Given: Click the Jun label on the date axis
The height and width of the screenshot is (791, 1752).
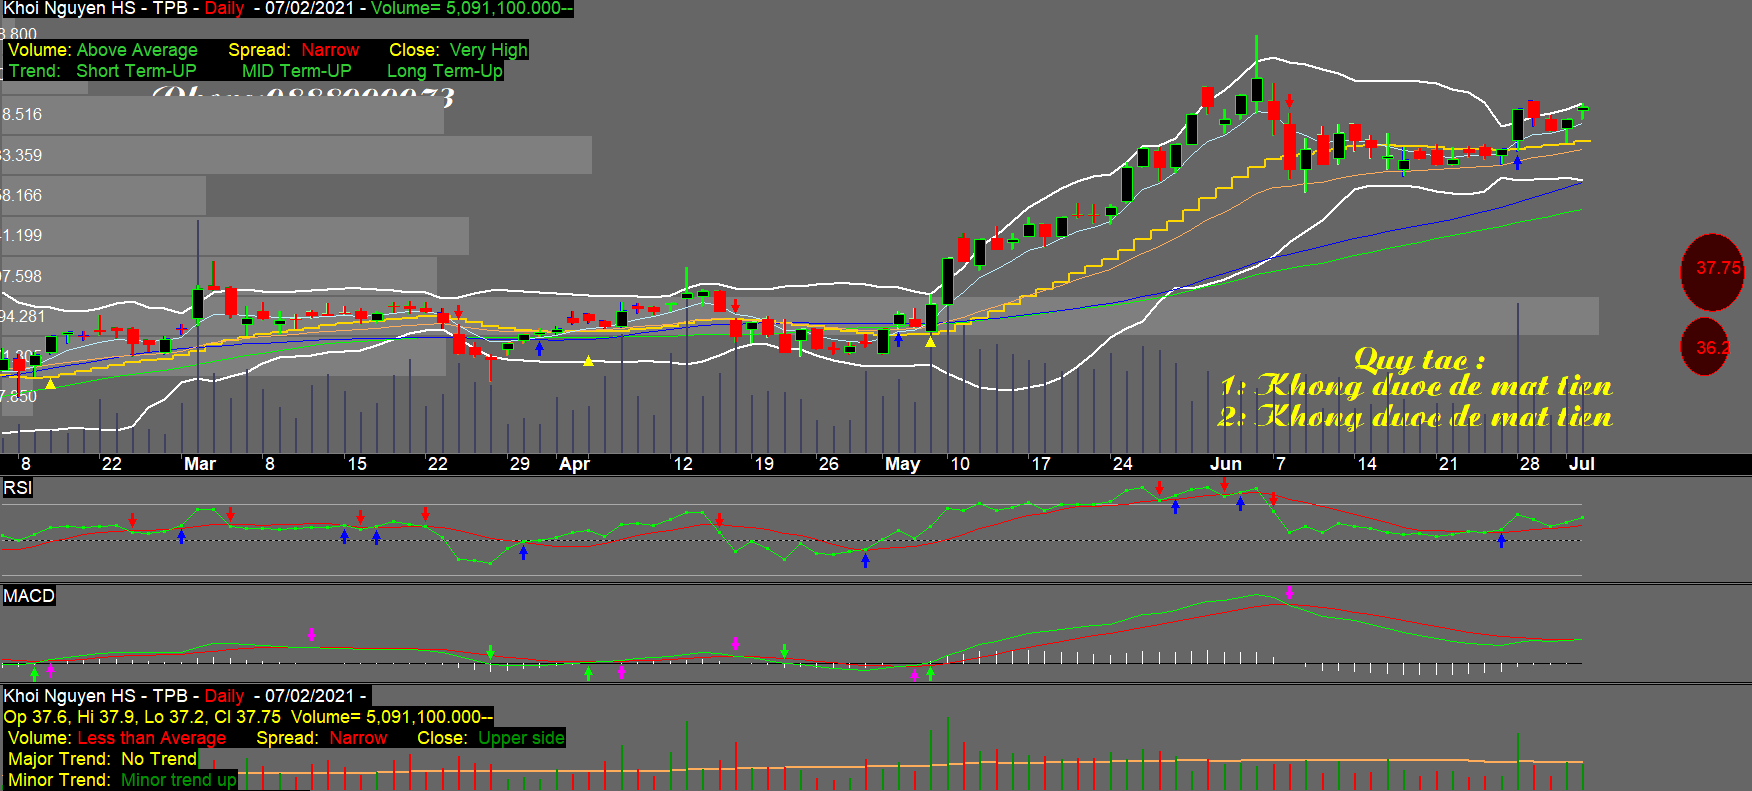Looking at the screenshot, I should click(1225, 464).
